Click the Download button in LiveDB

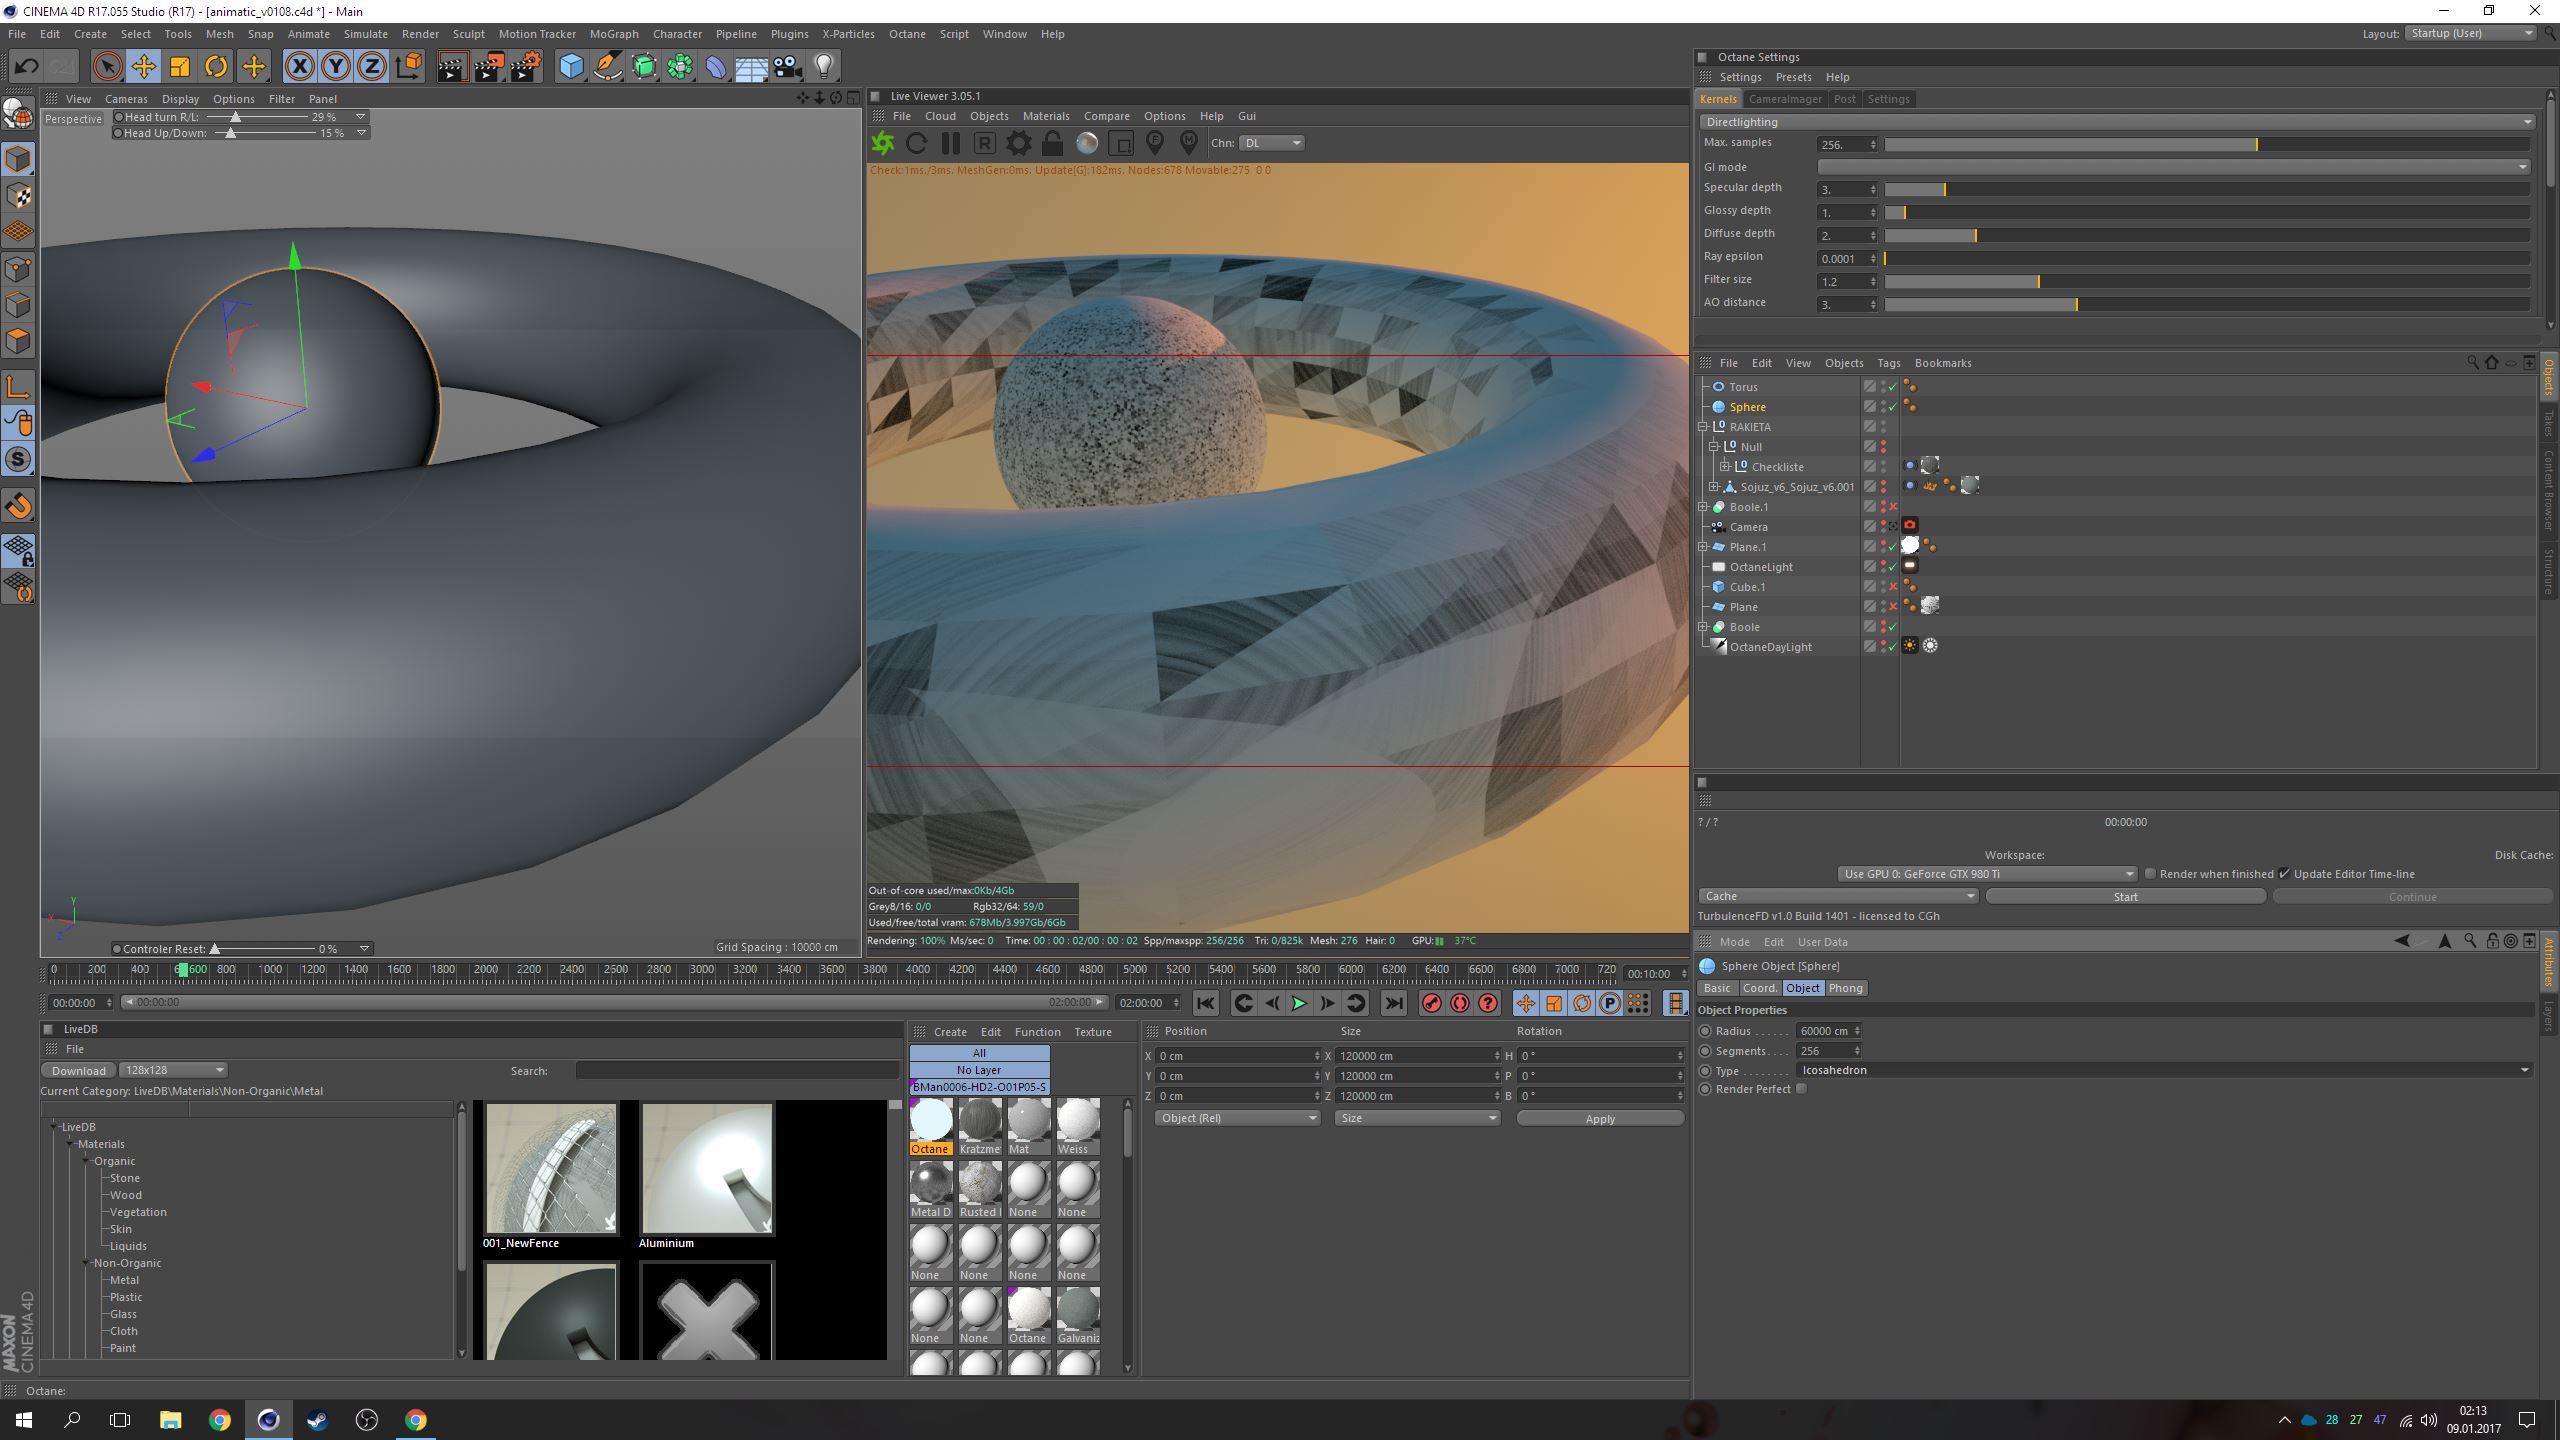tap(79, 1070)
